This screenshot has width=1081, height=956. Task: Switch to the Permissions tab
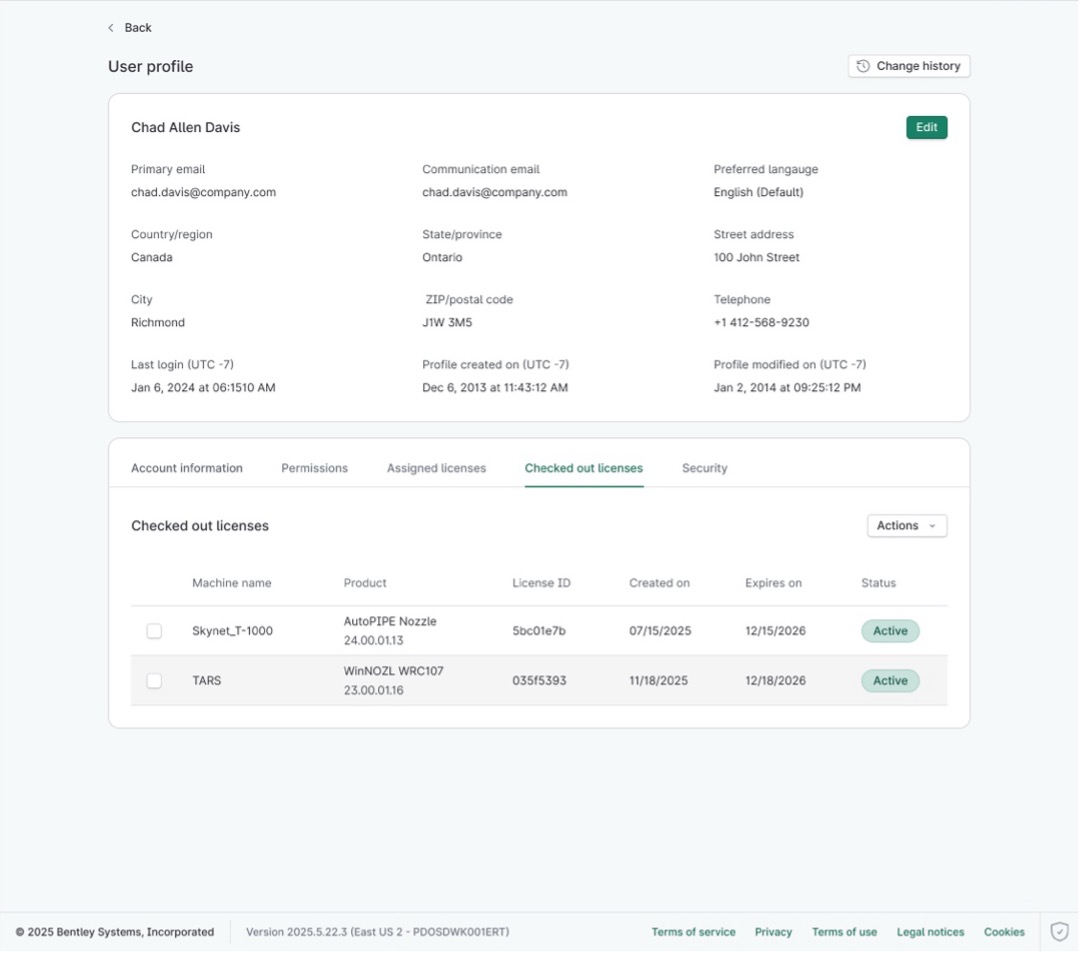point(314,467)
